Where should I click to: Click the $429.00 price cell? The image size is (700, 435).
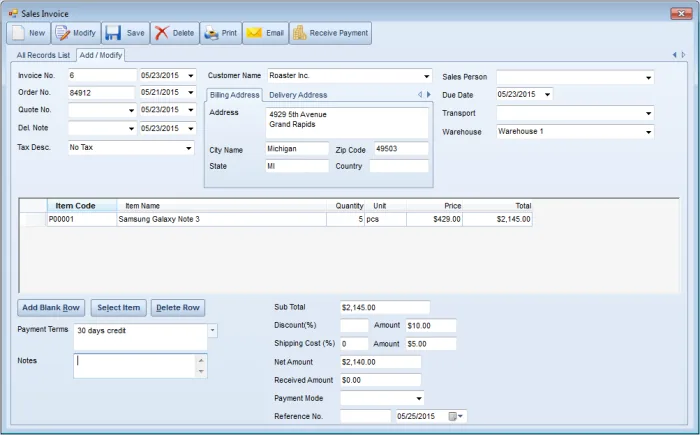pyautogui.click(x=434, y=219)
